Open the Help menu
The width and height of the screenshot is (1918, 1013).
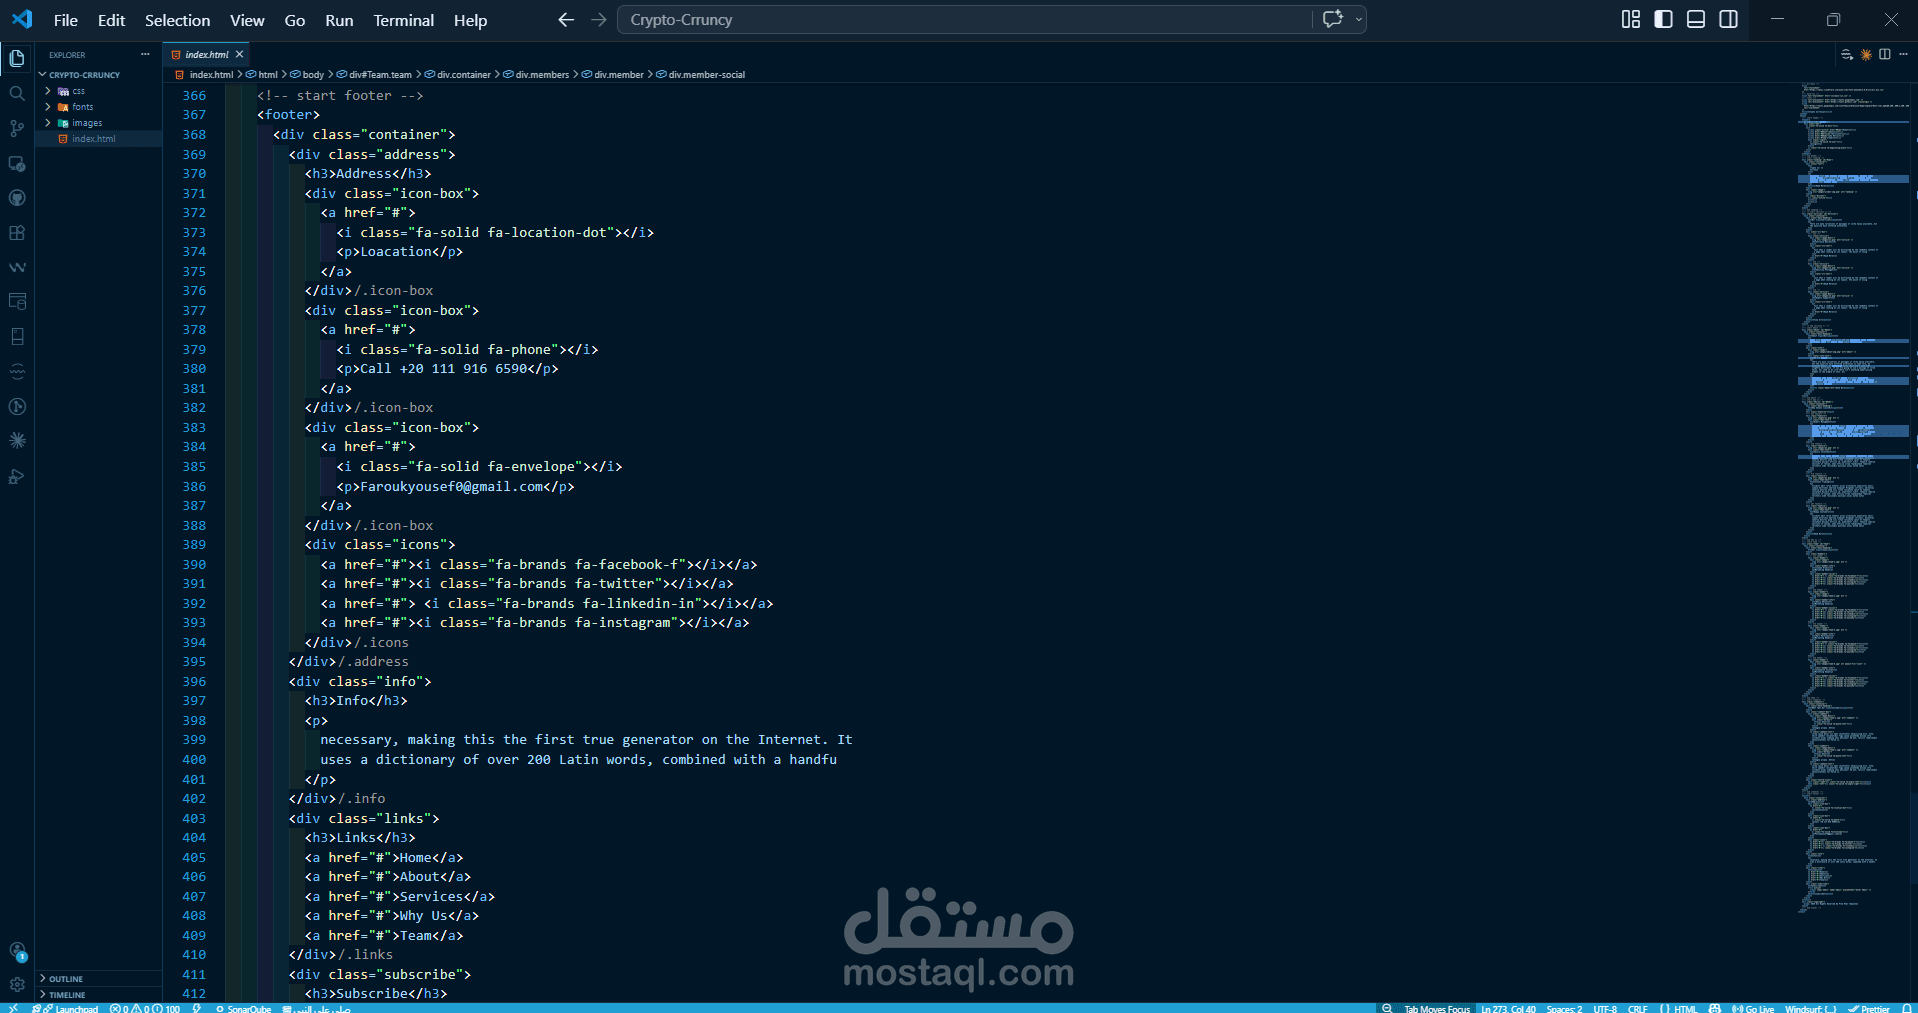pyautogui.click(x=470, y=20)
